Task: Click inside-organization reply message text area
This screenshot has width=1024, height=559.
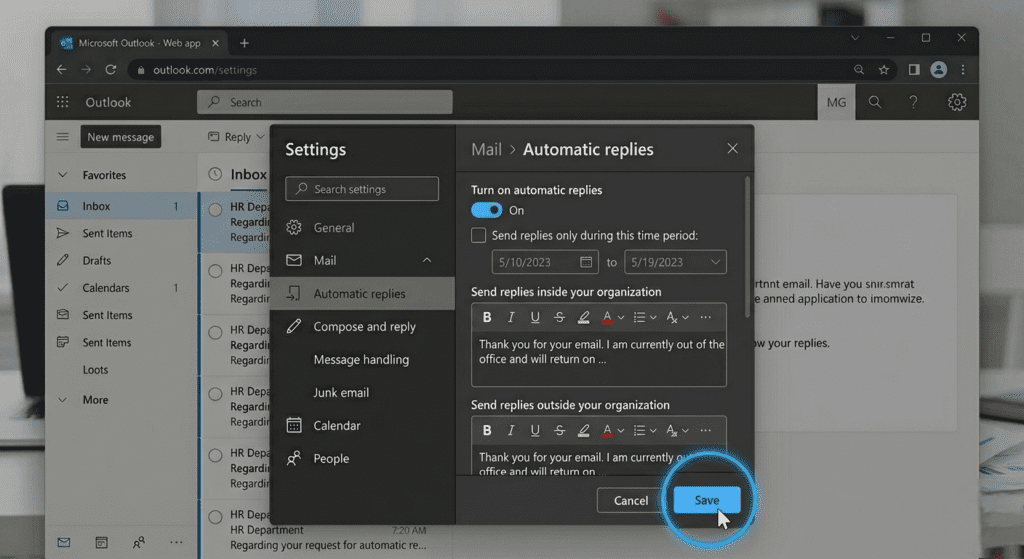Action: tap(599, 359)
